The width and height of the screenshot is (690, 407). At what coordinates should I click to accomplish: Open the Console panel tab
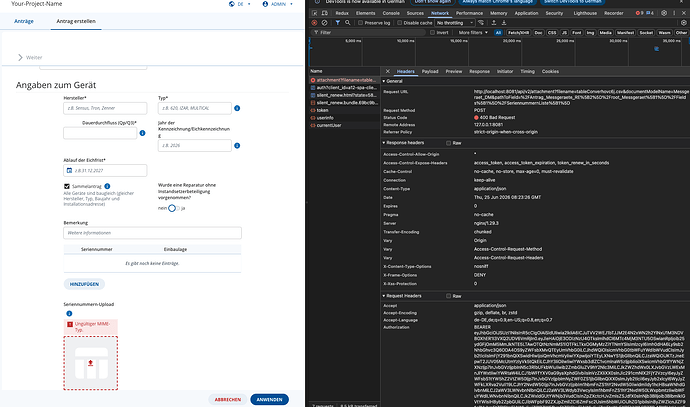391,13
